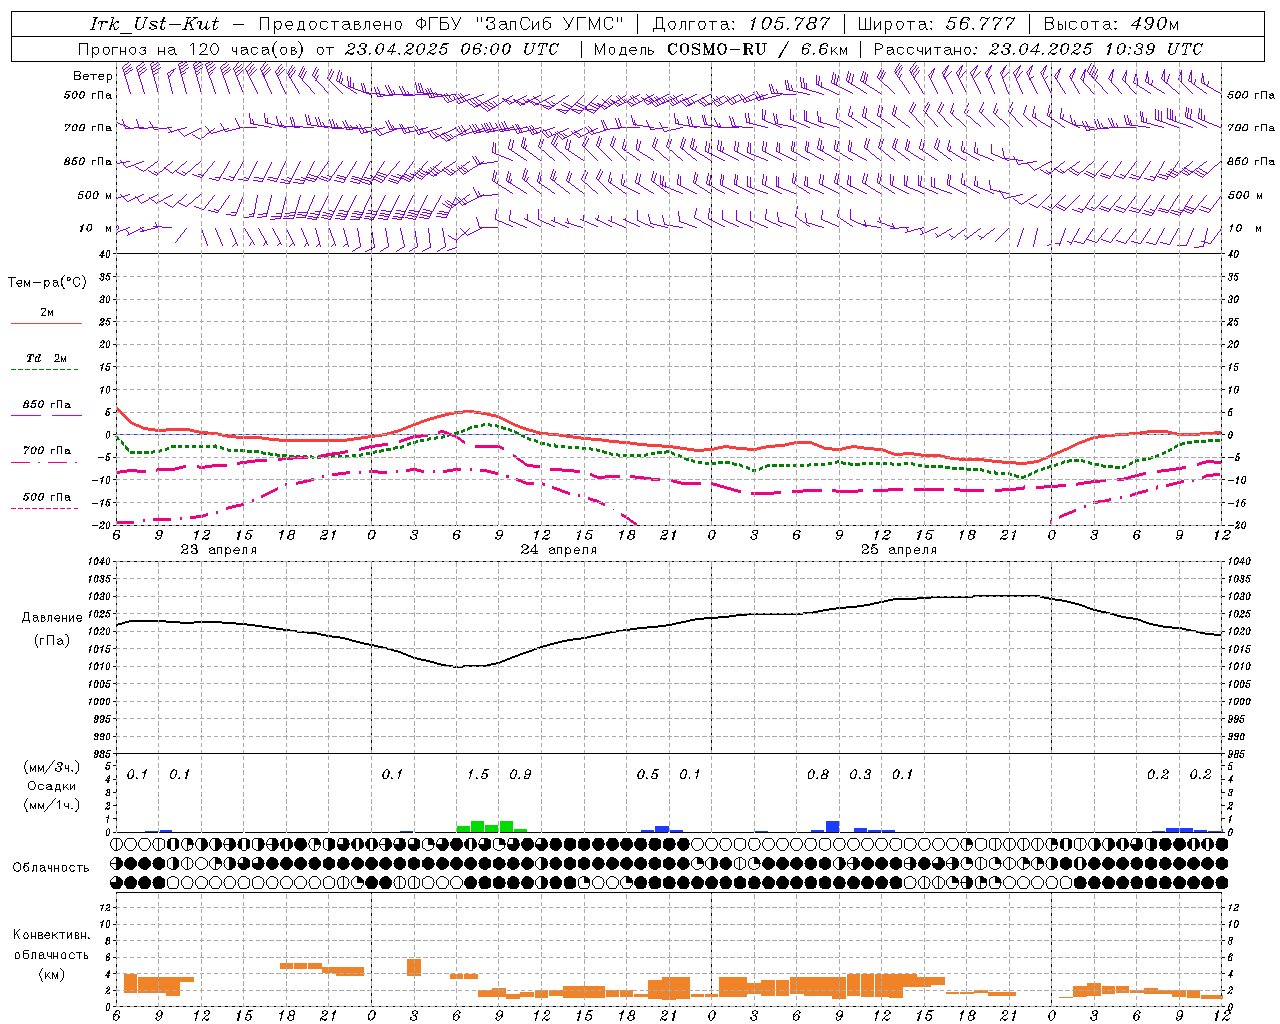Select the elevation text Высота: 490м
Screen dimensions: 1280x1024
[x=1111, y=24]
